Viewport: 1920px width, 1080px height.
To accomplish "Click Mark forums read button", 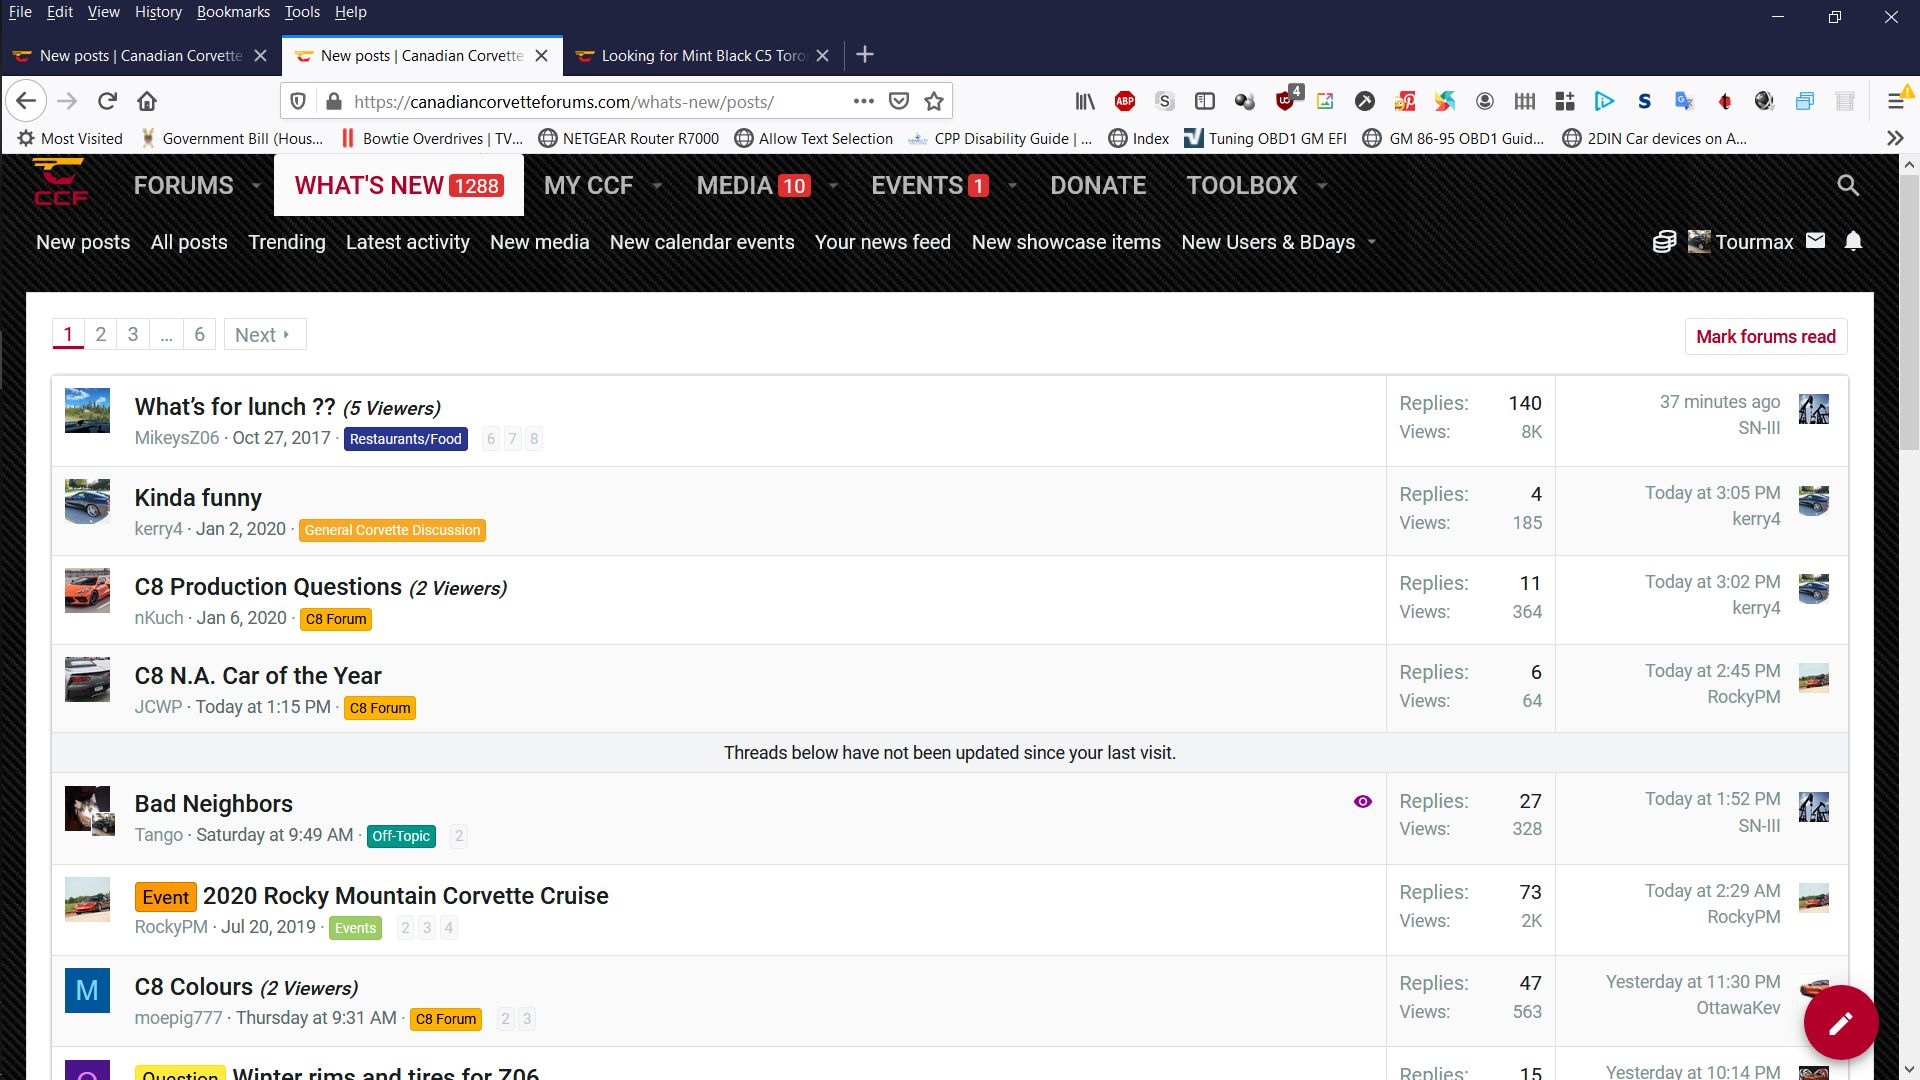I will (1765, 337).
